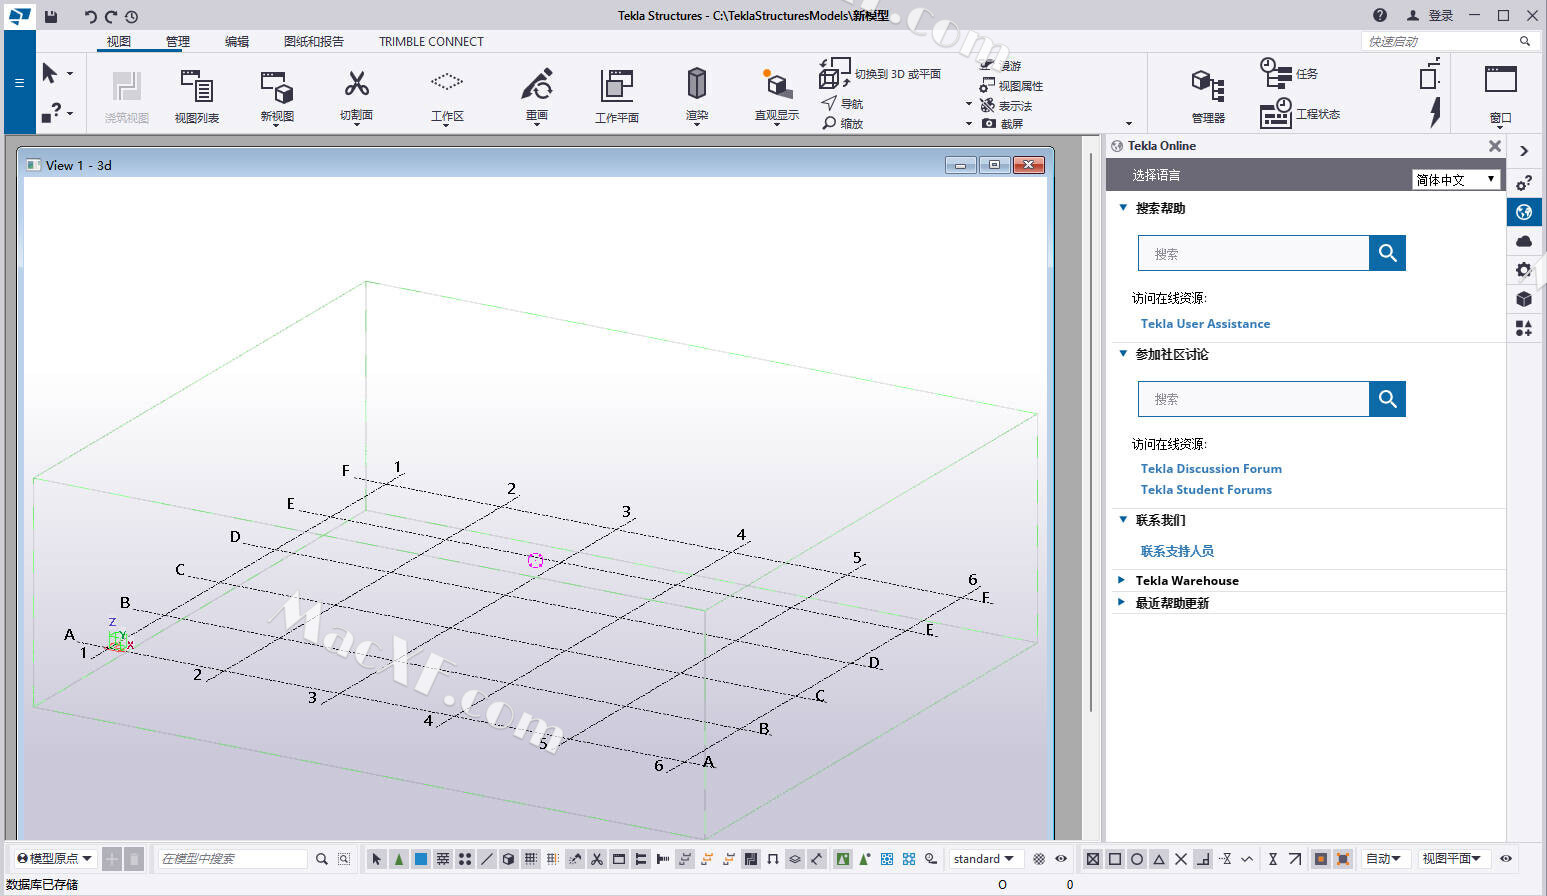Click 切换到 3D 或平面 view switch icon
The width and height of the screenshot is (1547, 896).
click(834, 73)
